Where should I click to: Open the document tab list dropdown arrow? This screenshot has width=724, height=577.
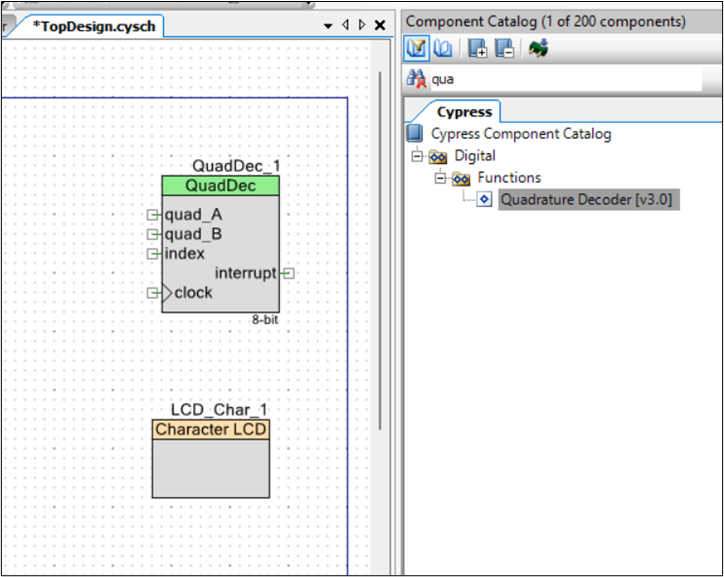tap(328, 26)
